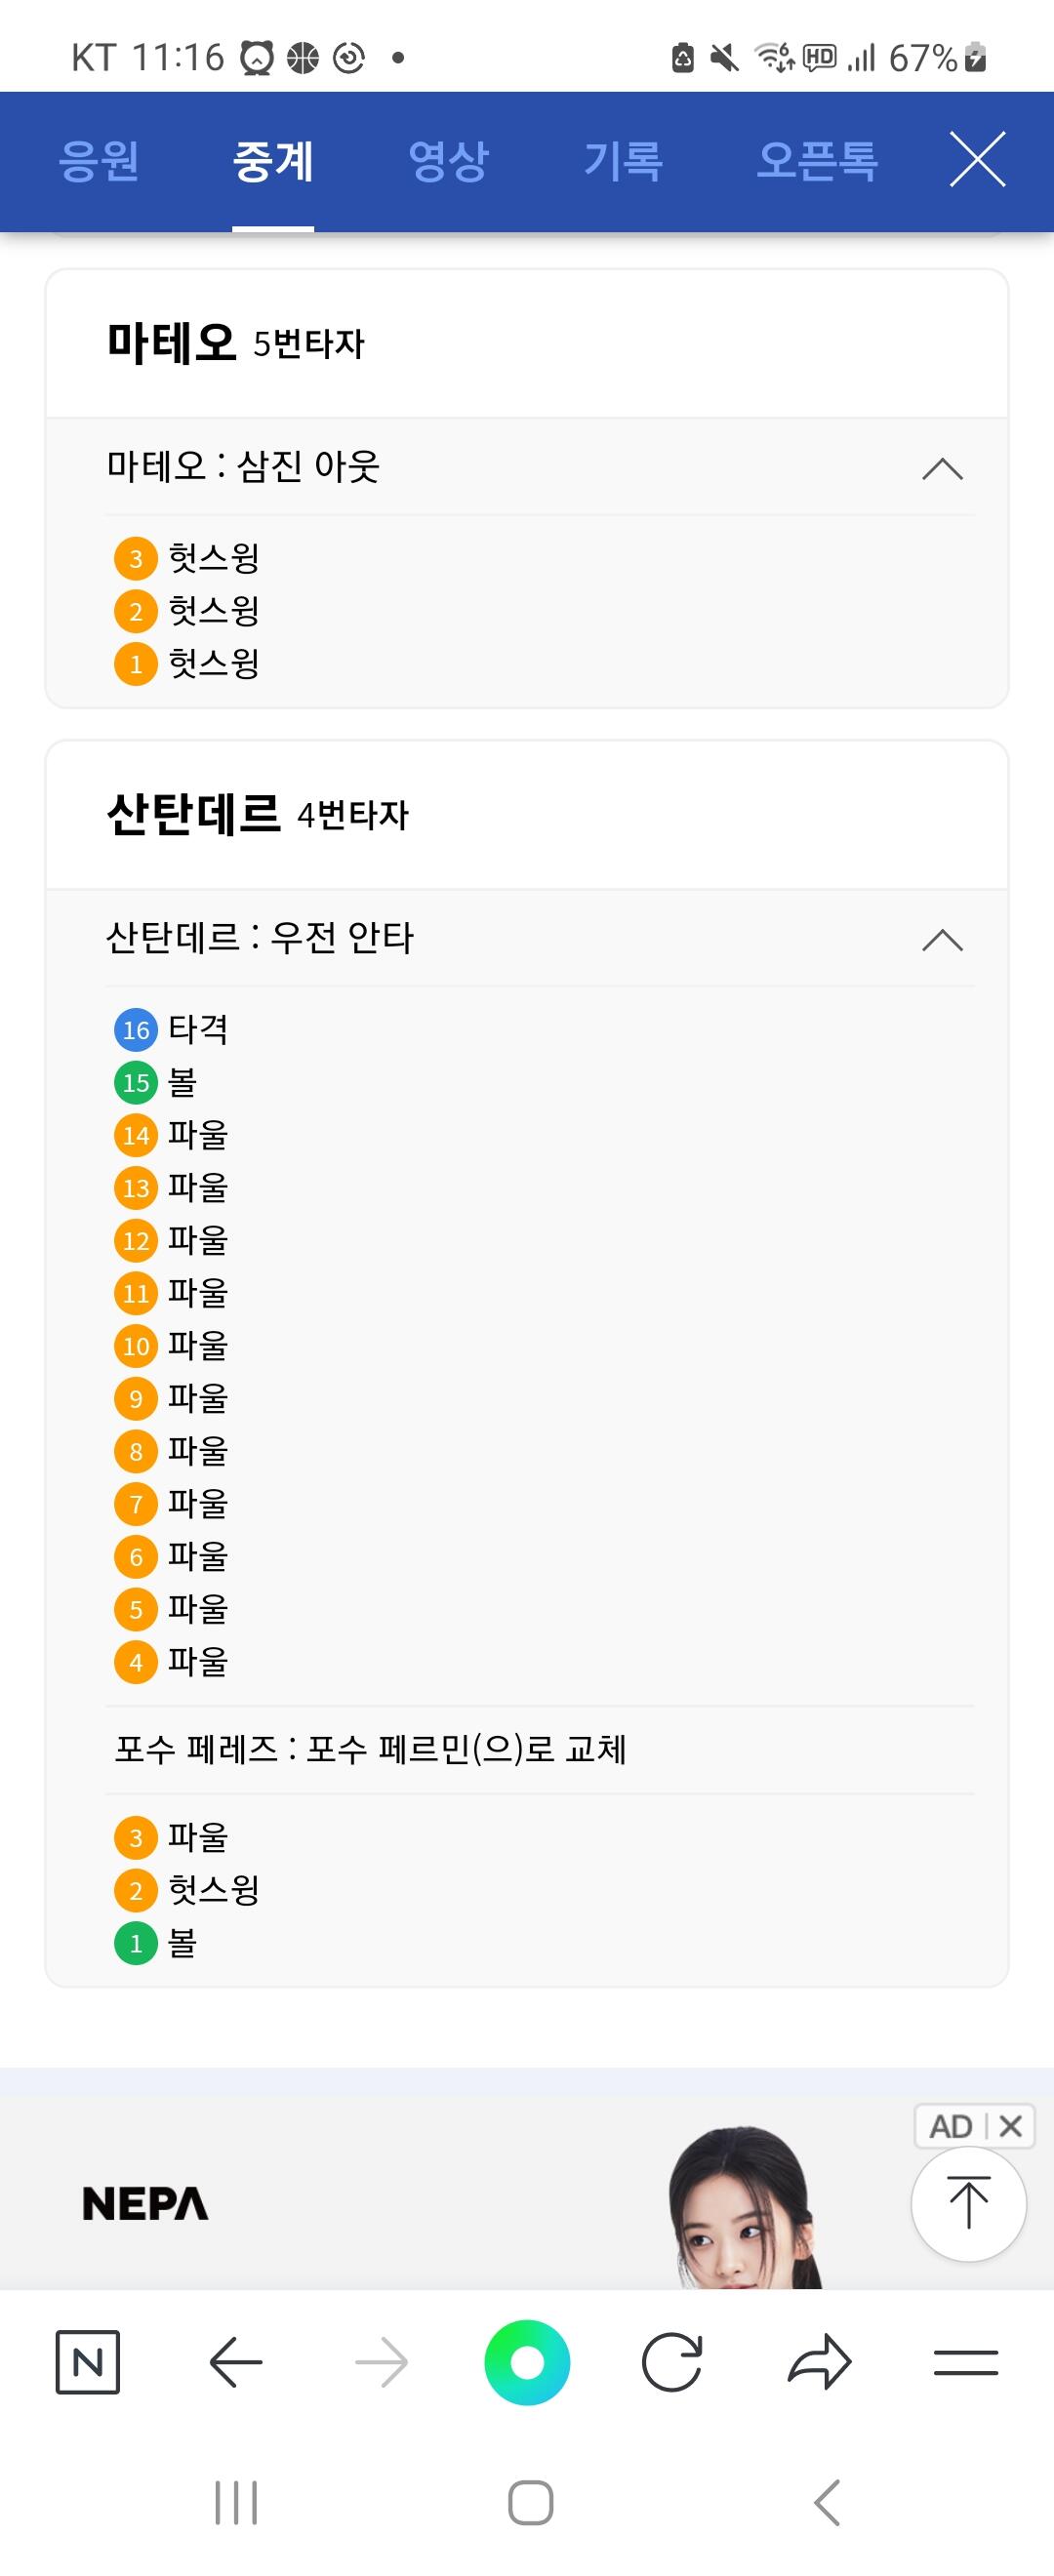Open the 오픈톡 tab
The height and width of the screenshot is (2576, 1054).
pyautogui.click(x=816, y=160)
